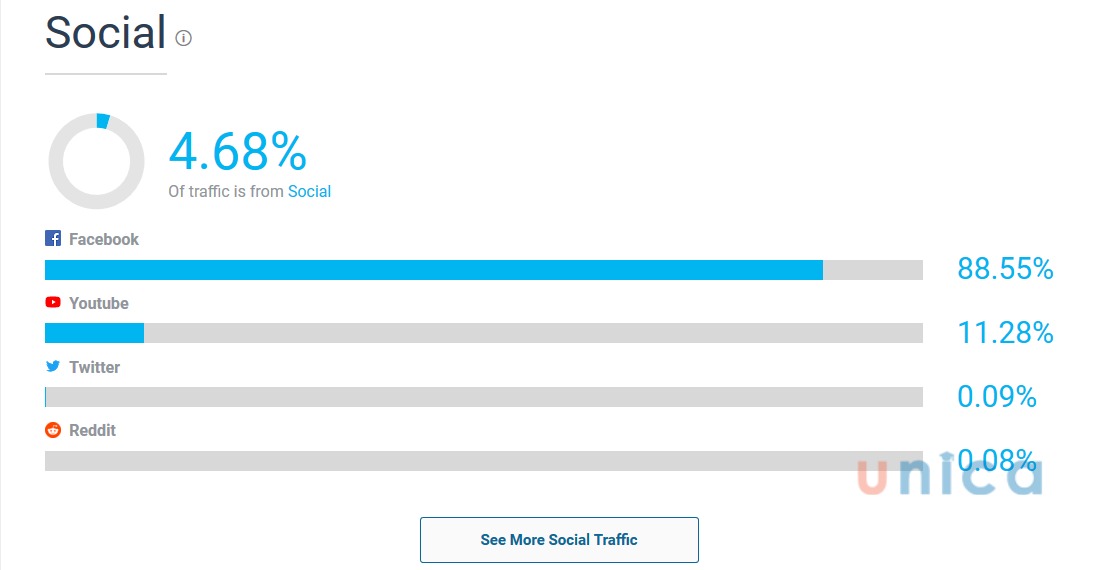Click the Reddit label text
This screenshot has width=1118, height=570.
coord(93,430)
